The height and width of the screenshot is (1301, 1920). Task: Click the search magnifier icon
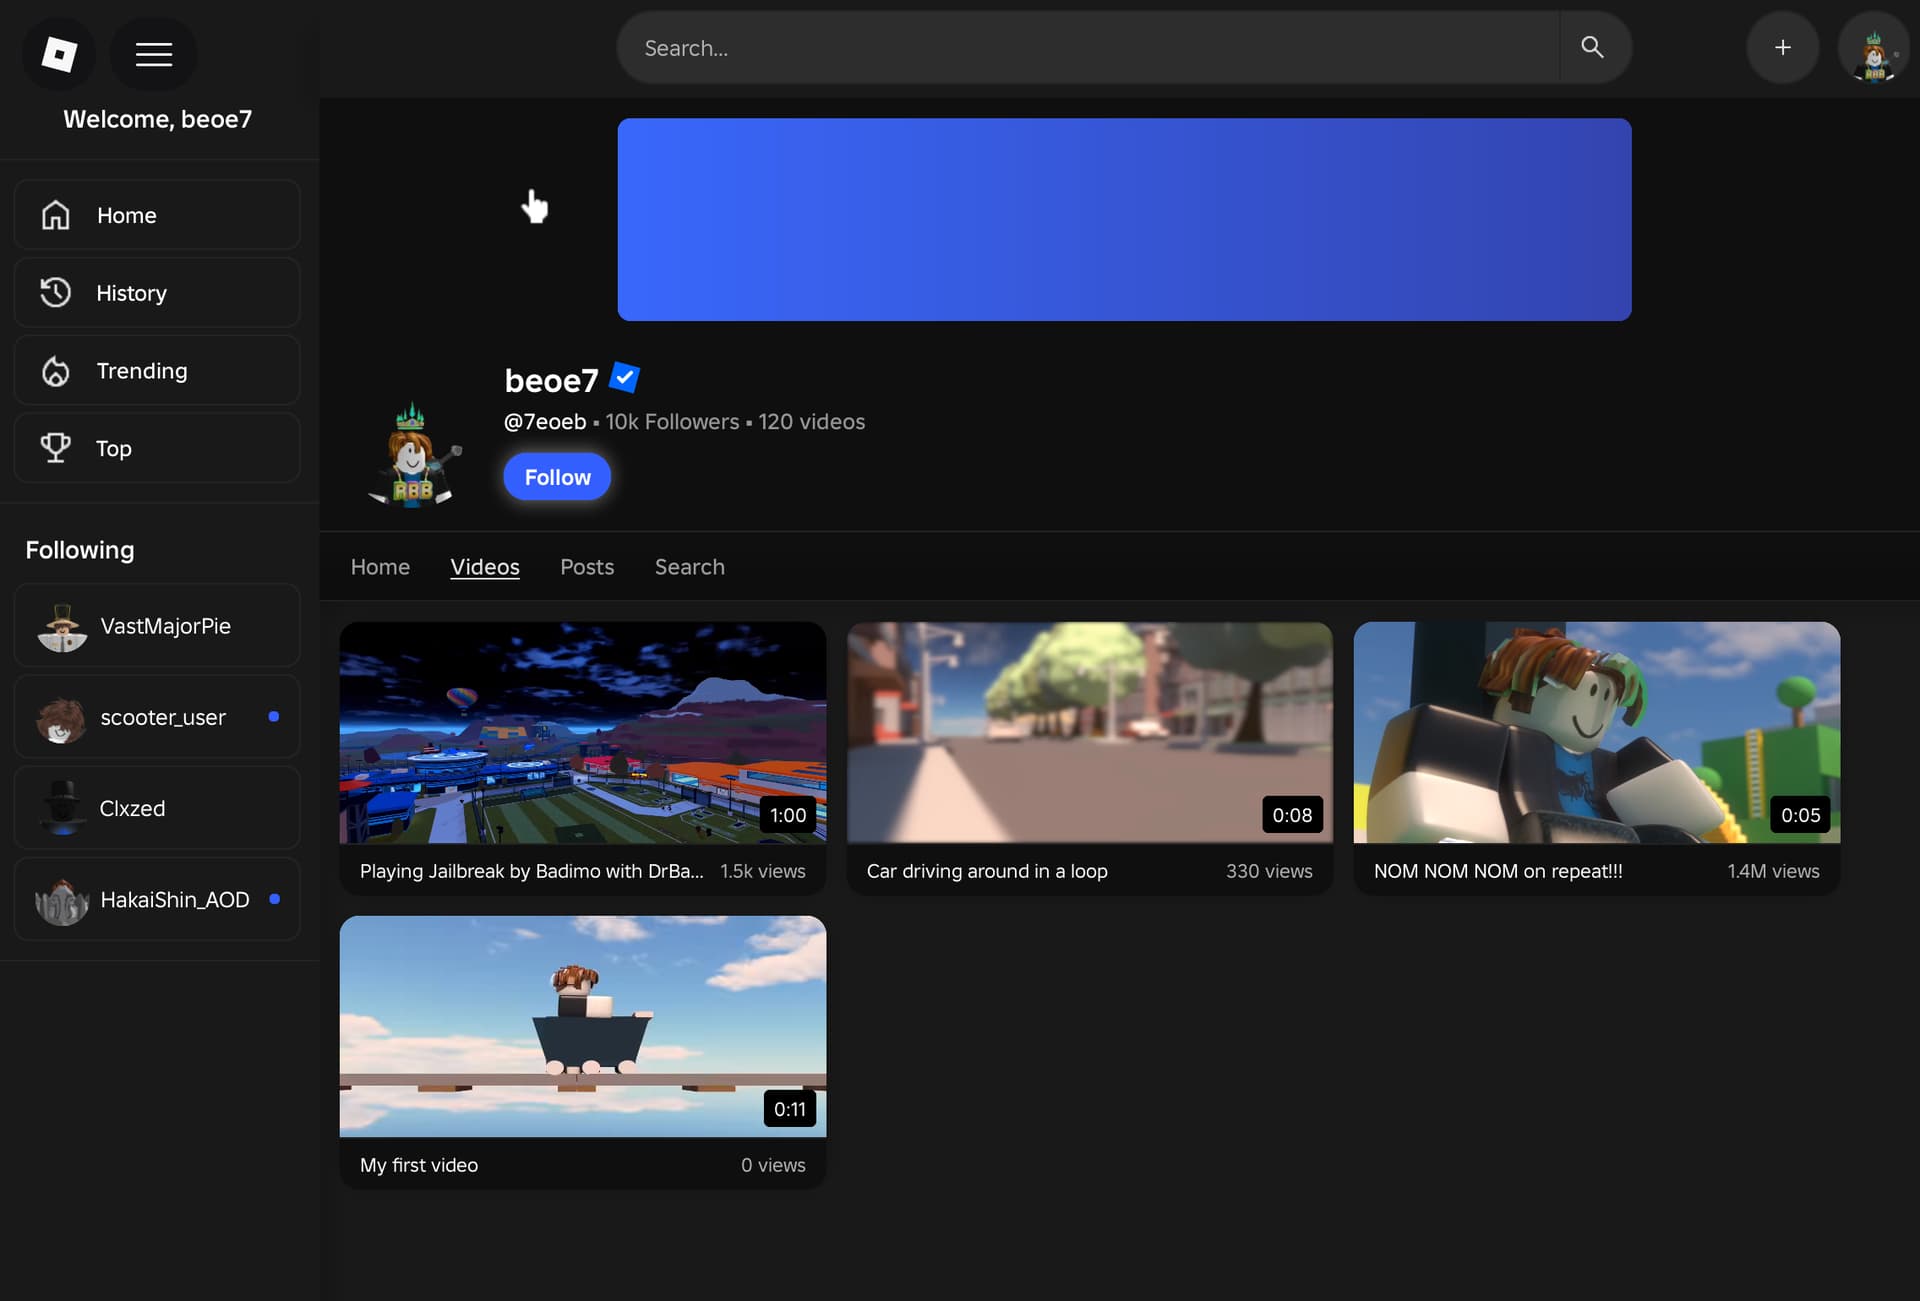[1592, 47]
